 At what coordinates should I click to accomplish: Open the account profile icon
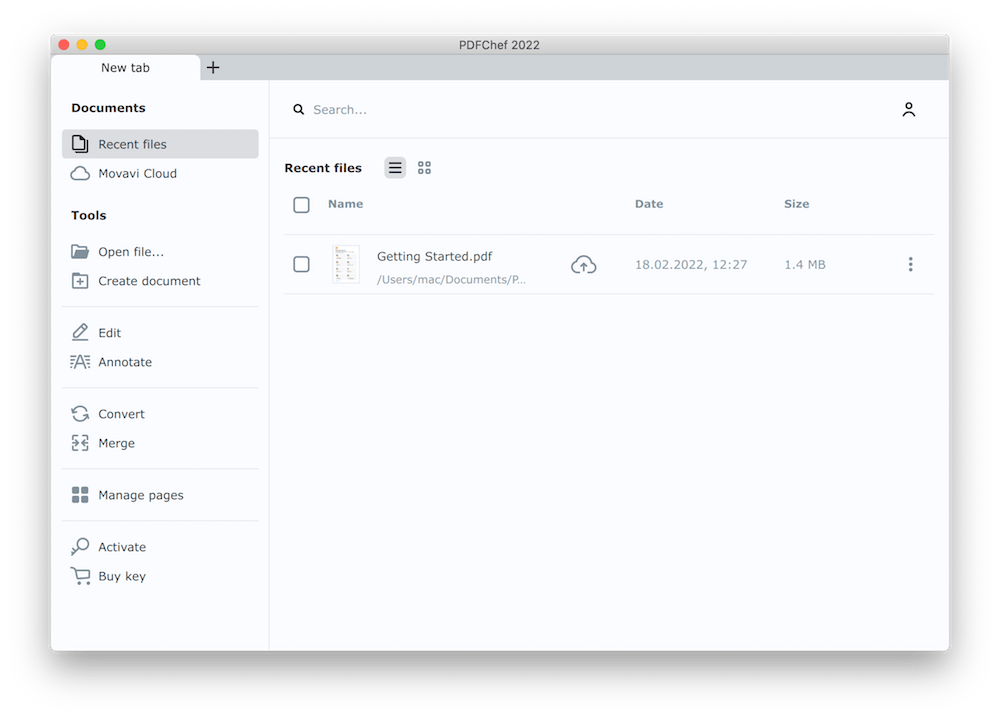coord(909,110)
